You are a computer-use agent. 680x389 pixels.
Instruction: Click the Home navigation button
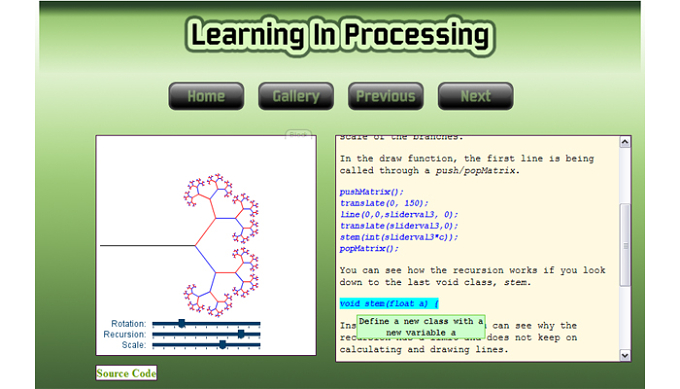pyautogui.click(x=206, y=96)
